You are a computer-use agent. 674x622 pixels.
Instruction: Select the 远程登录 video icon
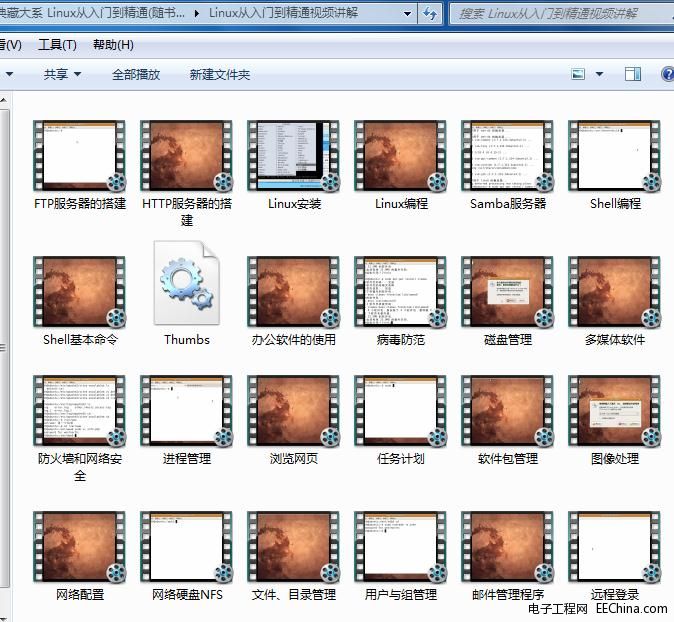614,547
